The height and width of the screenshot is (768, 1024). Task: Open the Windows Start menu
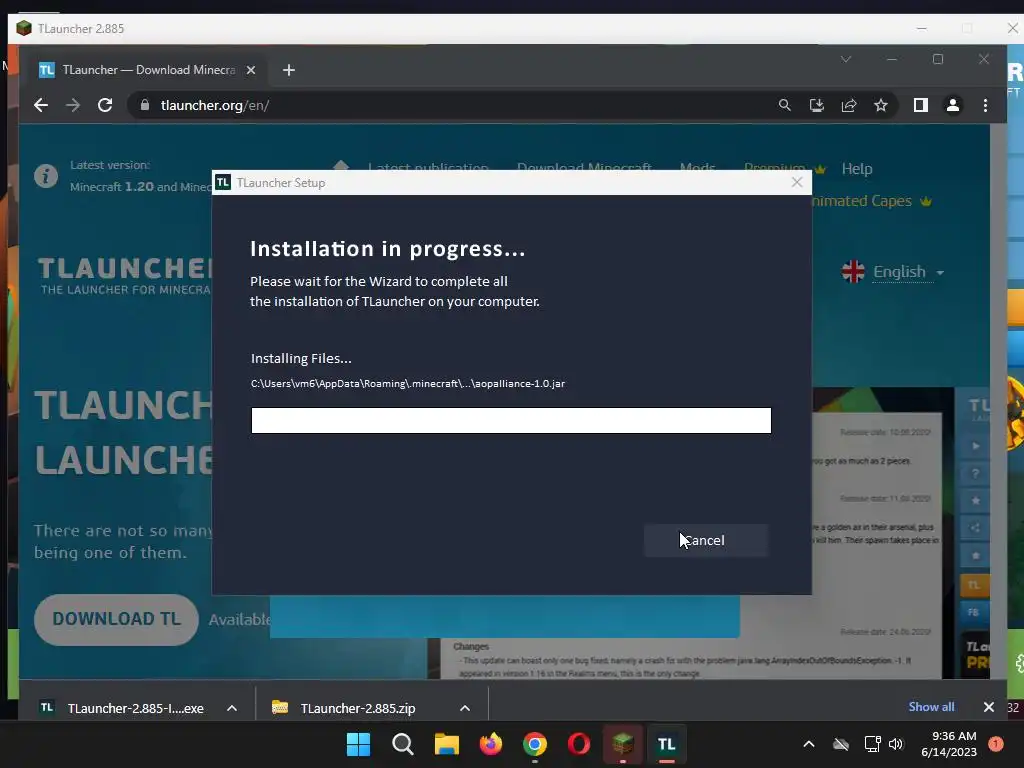click(358, 744)
